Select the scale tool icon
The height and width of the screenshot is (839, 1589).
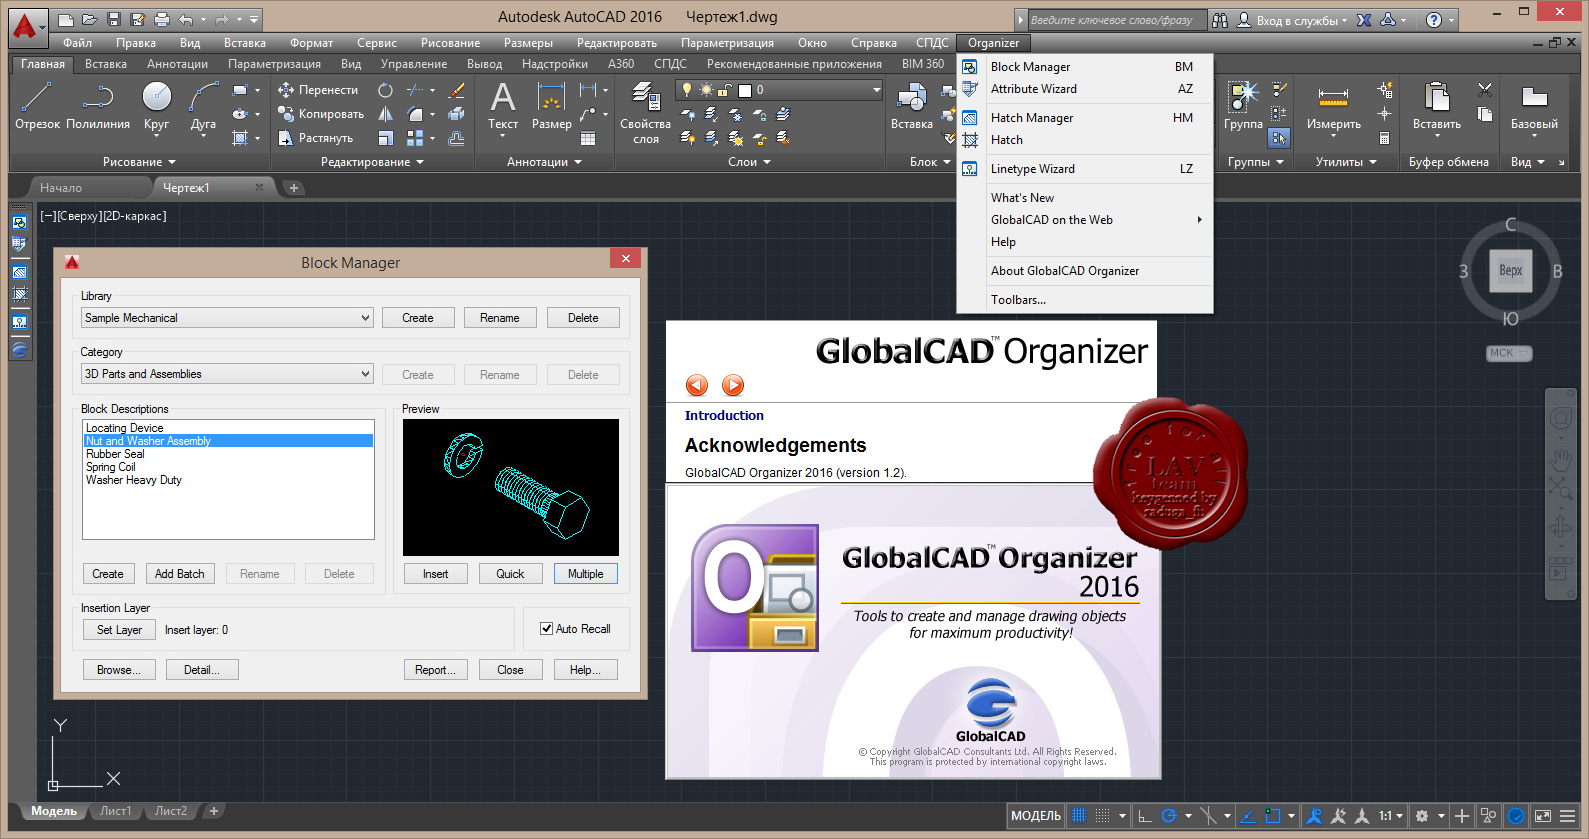click(385, 138)
